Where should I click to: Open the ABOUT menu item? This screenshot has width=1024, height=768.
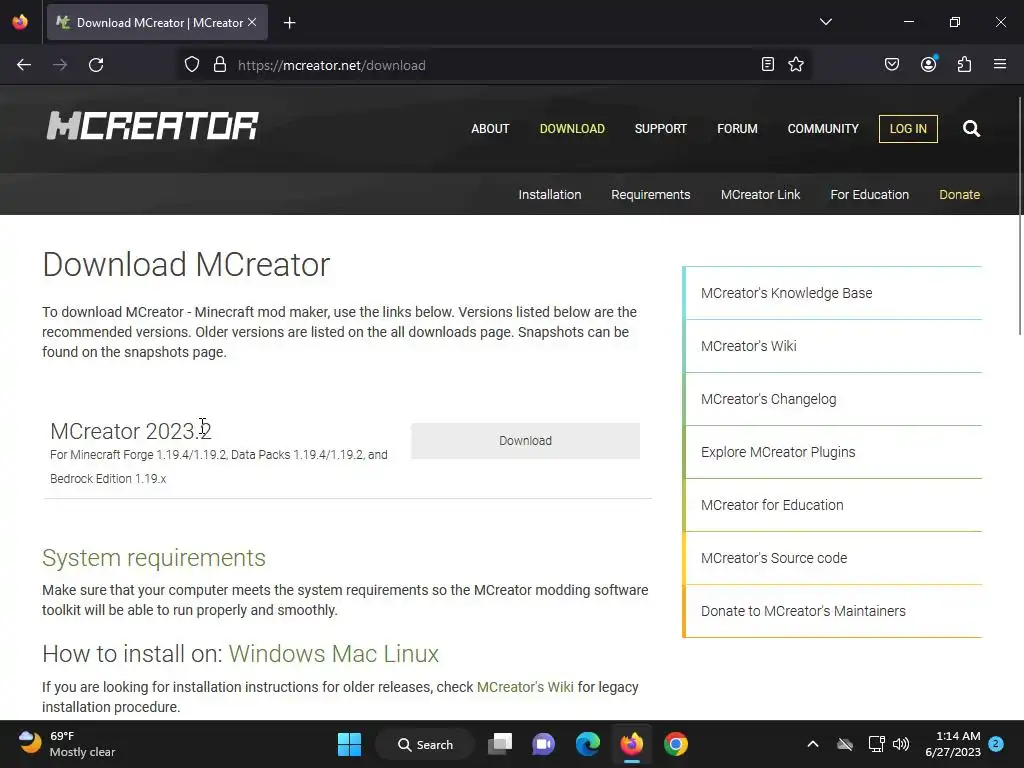pyautogui.click(x=490, y=129)
